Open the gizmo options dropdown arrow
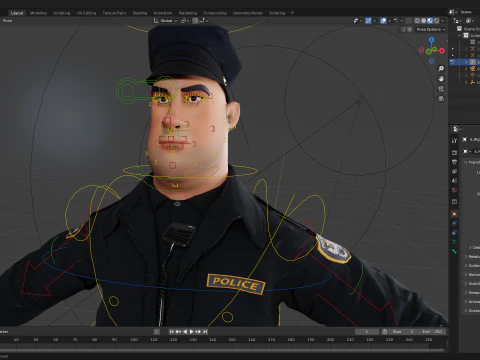 375,21
